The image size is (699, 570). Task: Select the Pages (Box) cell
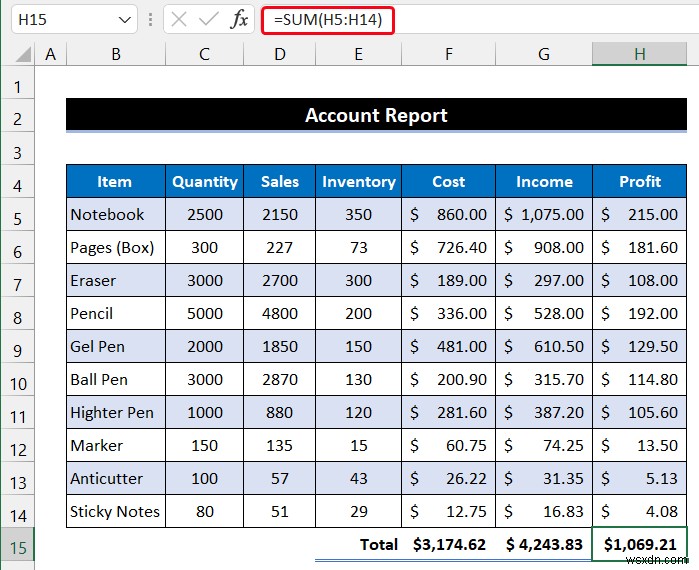pyautogui.click(x=116, y=247)
